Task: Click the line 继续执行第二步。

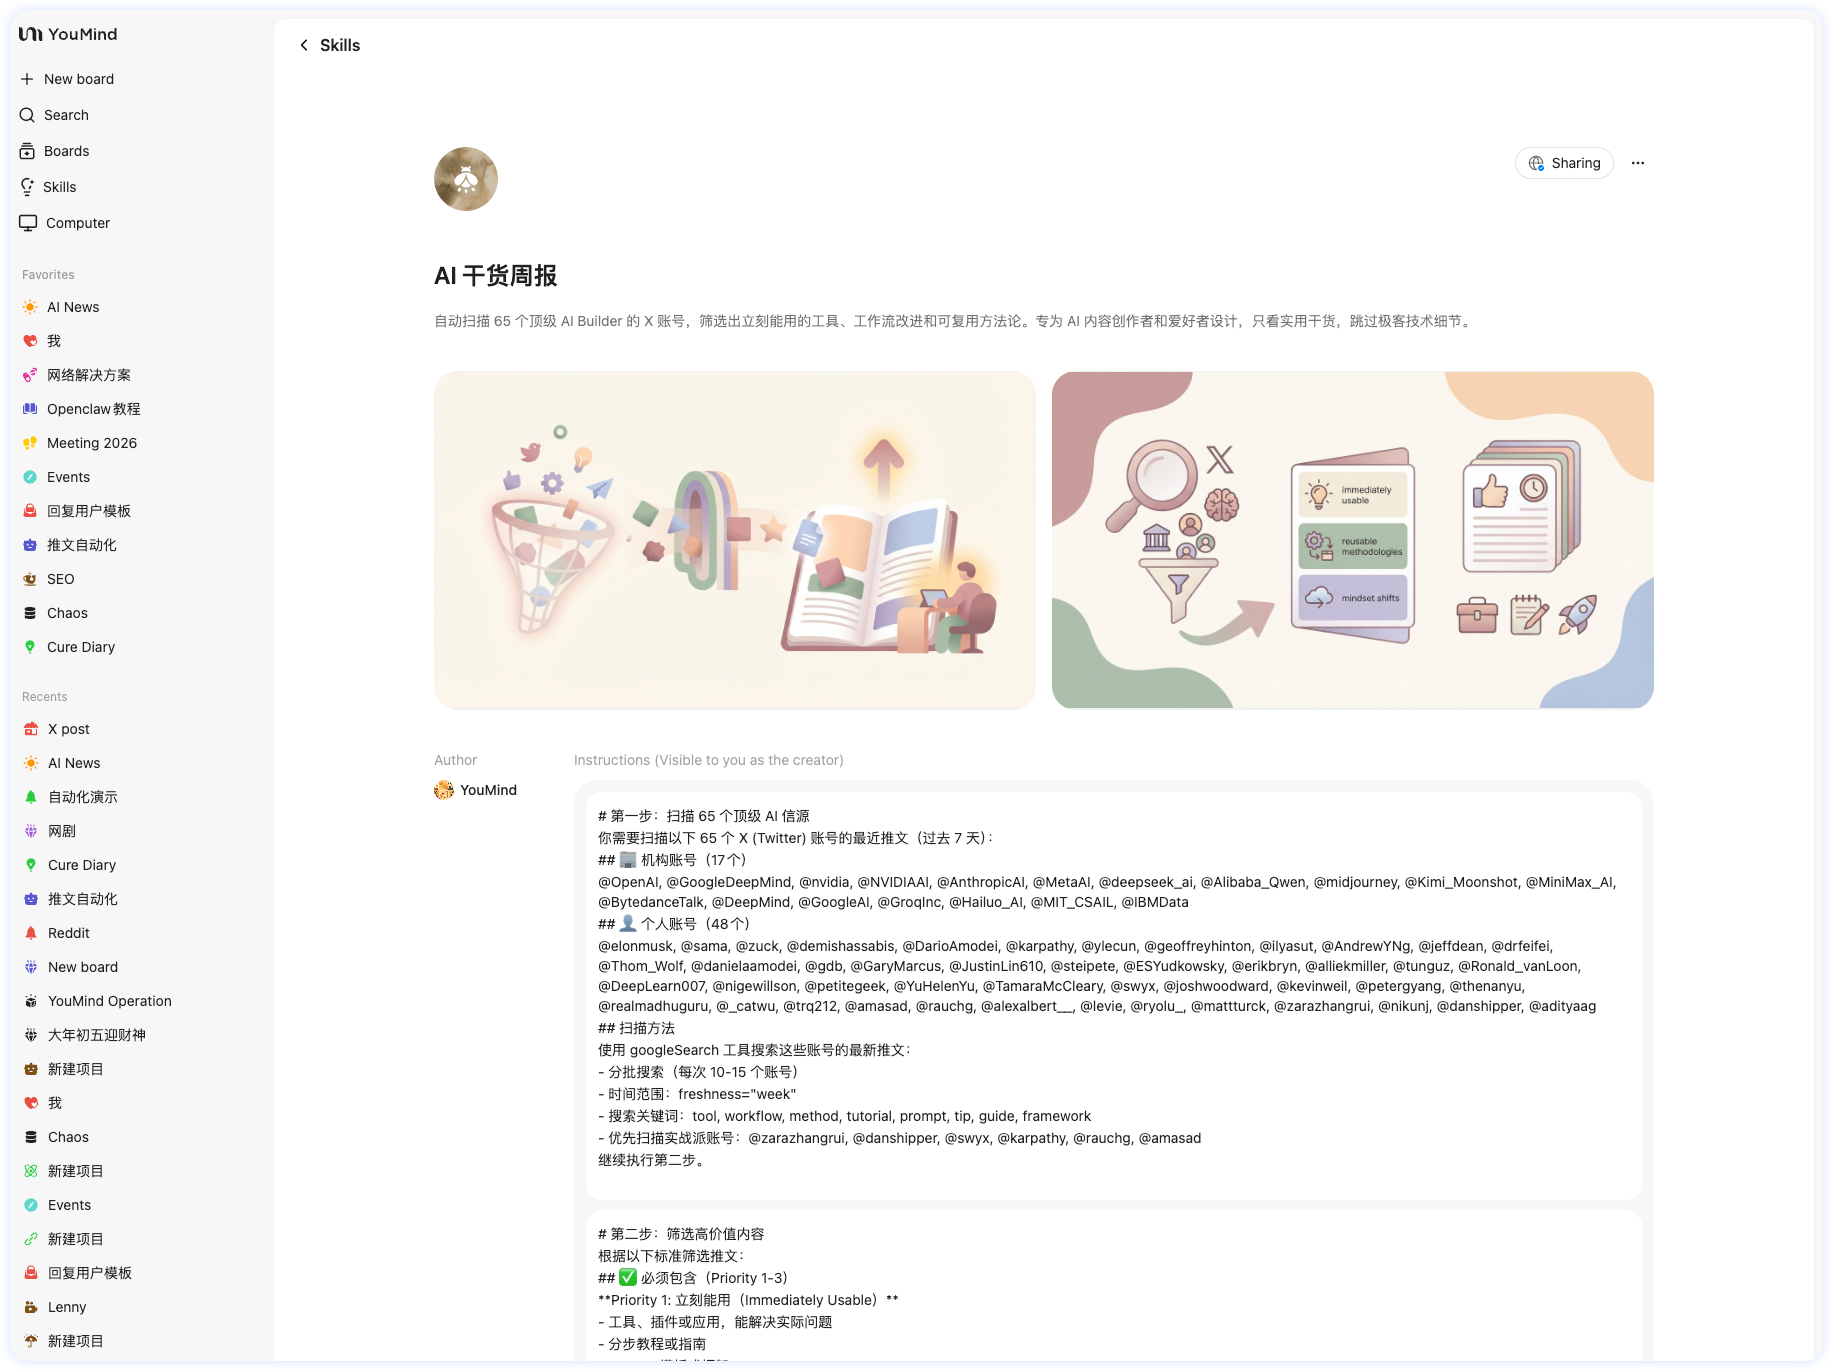Action: pos(654,1160)
